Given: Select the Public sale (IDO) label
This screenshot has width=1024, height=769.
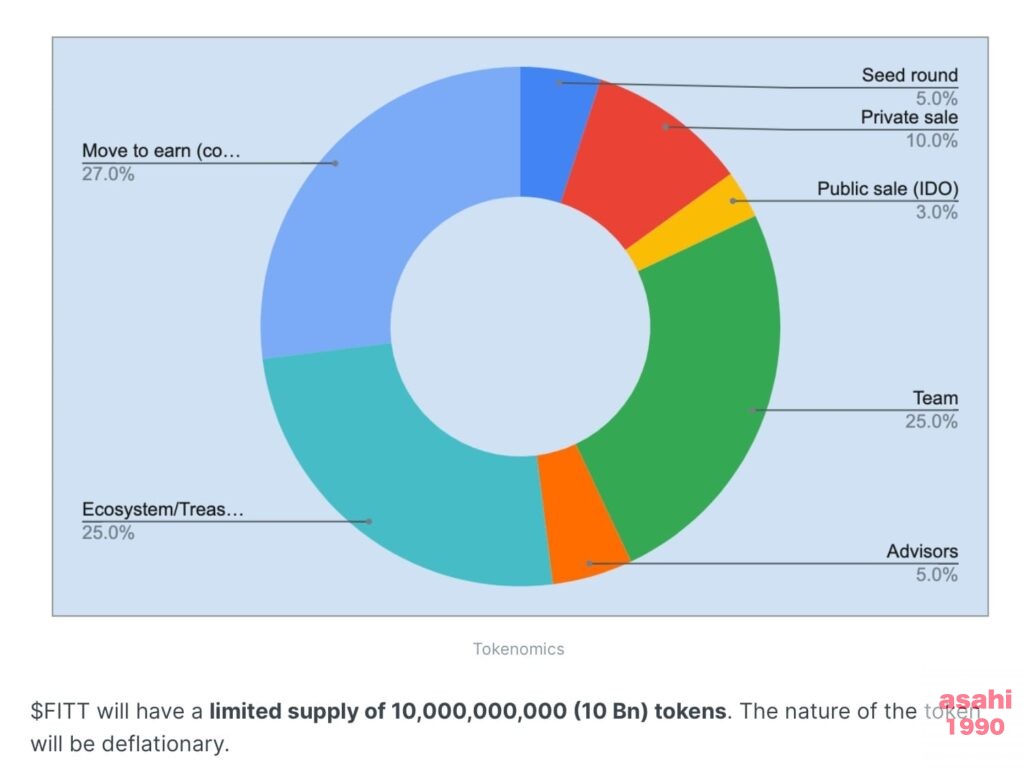Looking at the screenshot, I should [888, 189].
